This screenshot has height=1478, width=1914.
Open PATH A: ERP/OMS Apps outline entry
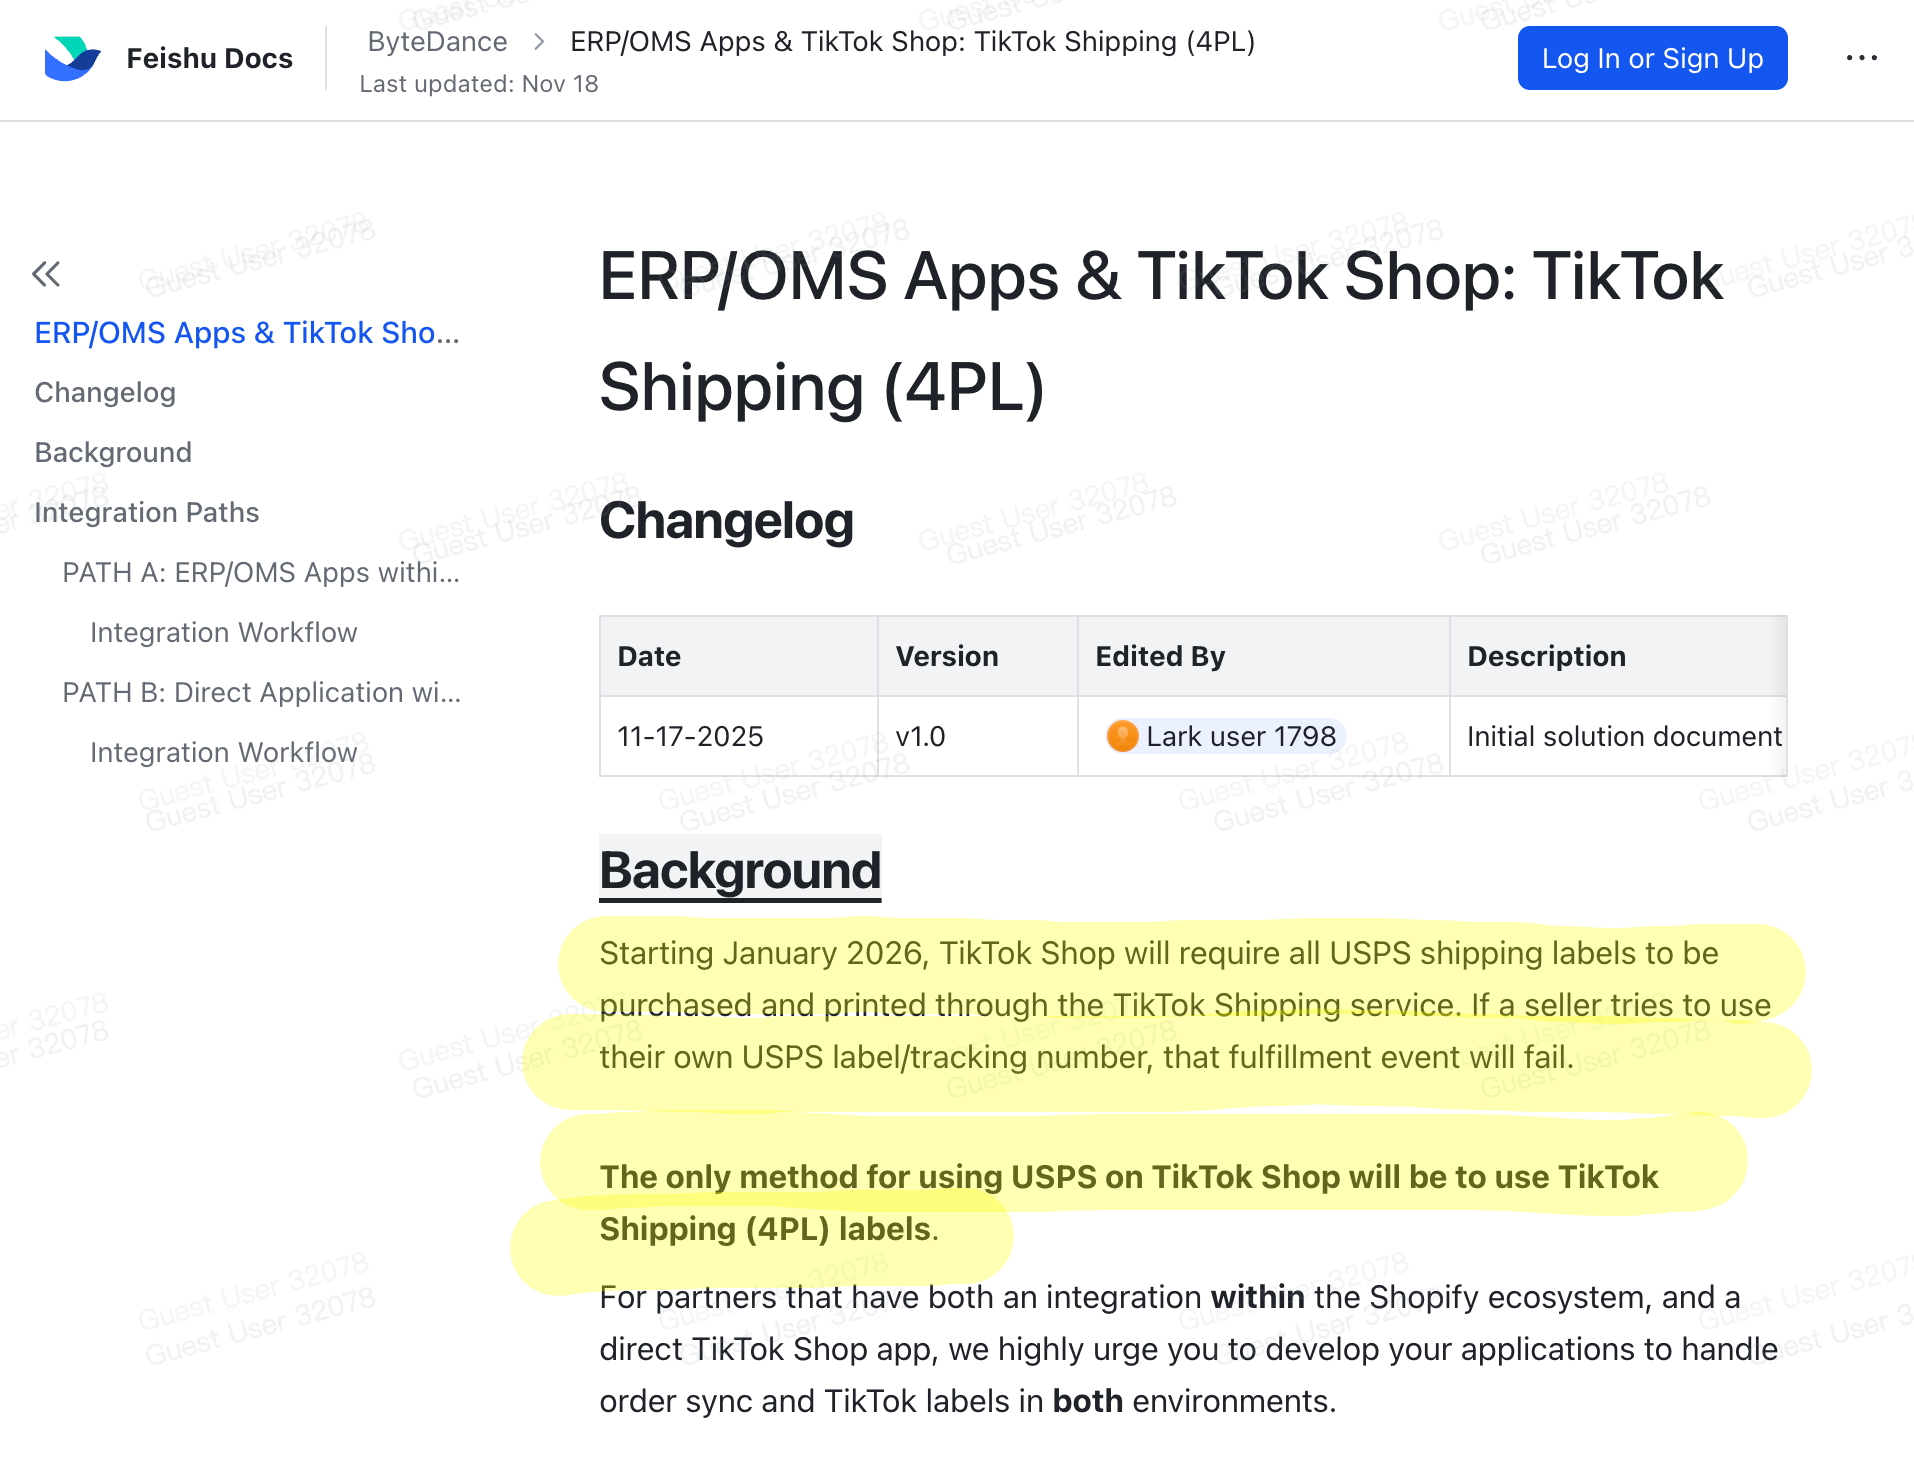point(261,573)
